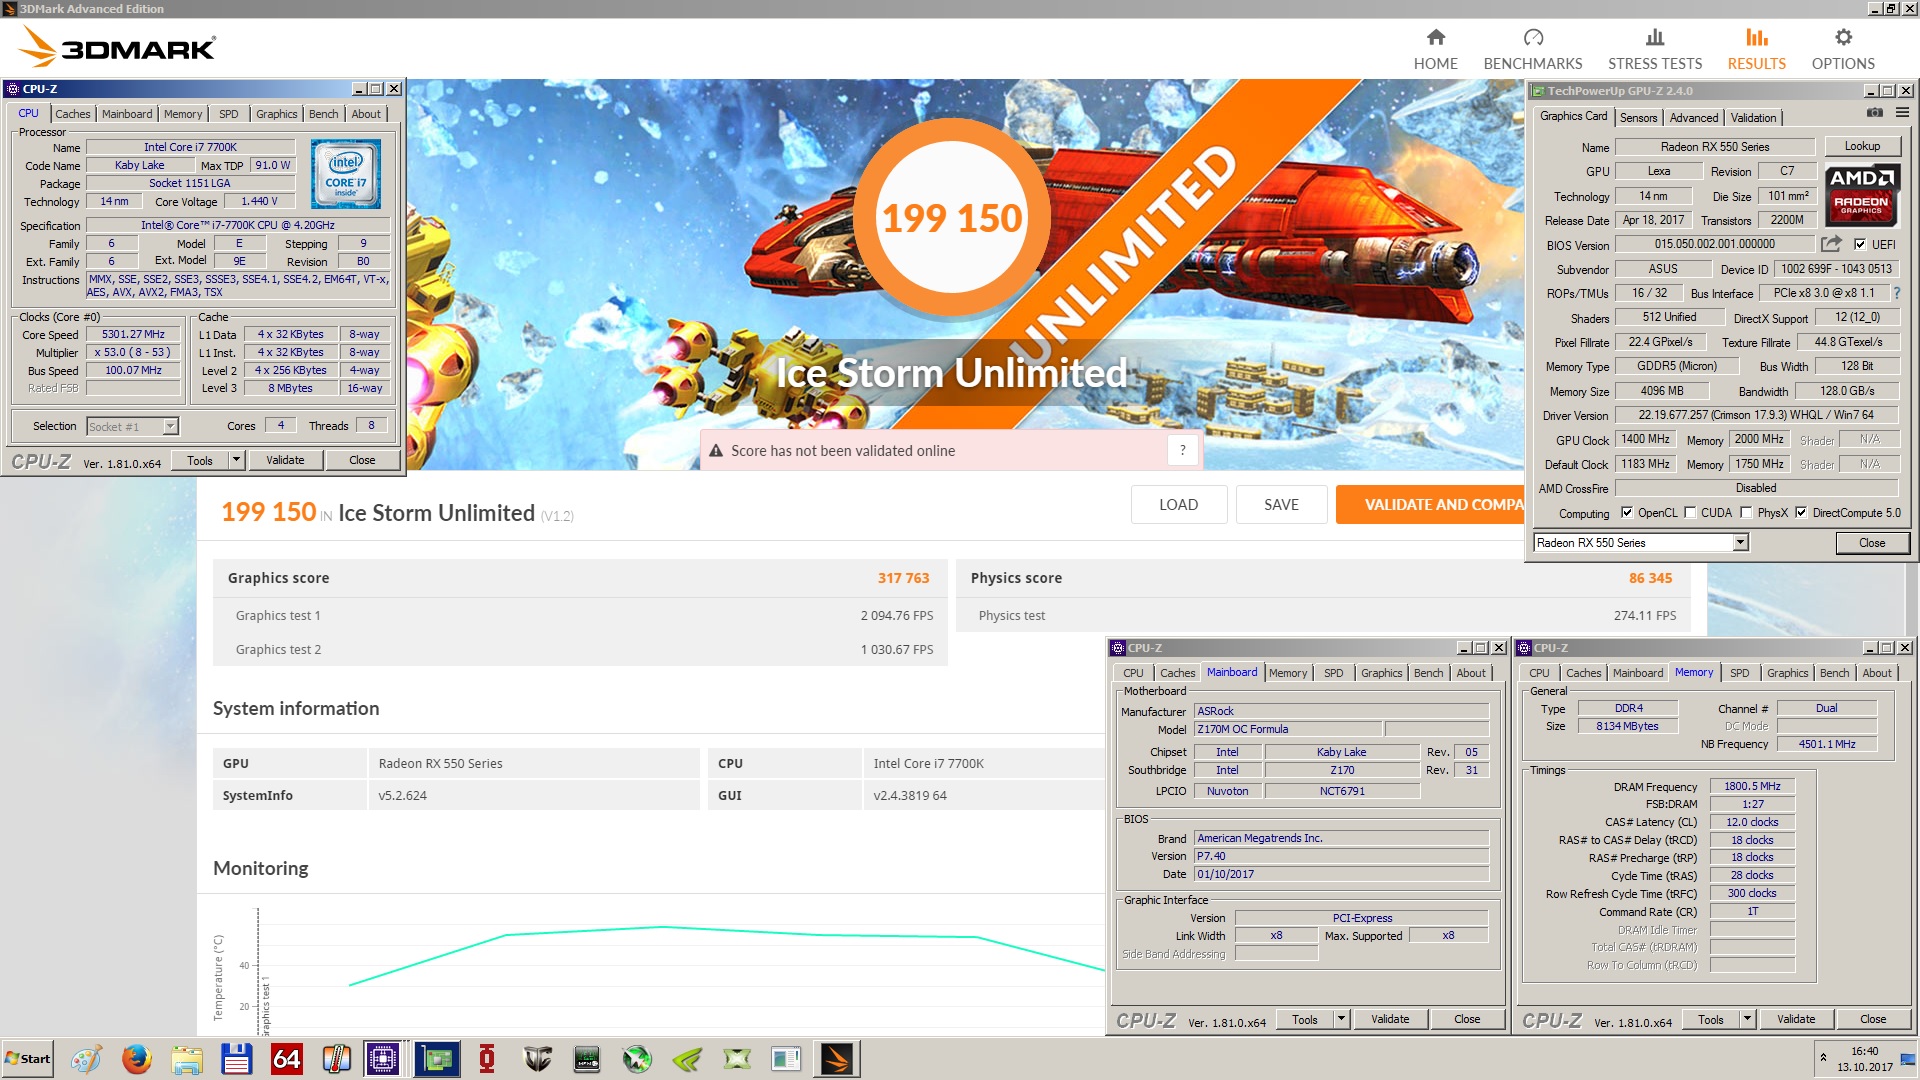
Task: Toggle the UEFI checkbox in GPU-Z
Action: tap(1860, 244)
